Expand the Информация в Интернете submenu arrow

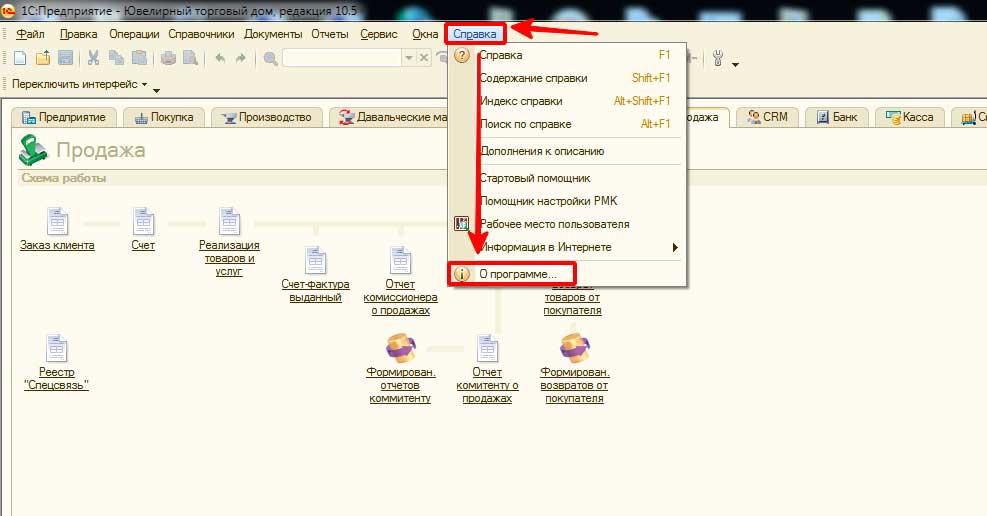(675, 247)
